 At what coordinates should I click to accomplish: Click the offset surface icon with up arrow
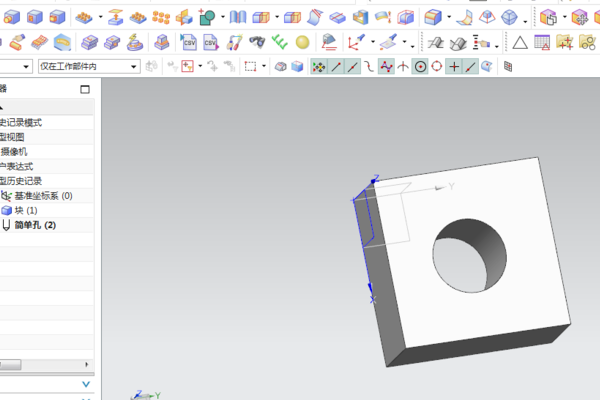tap(116, 18)
